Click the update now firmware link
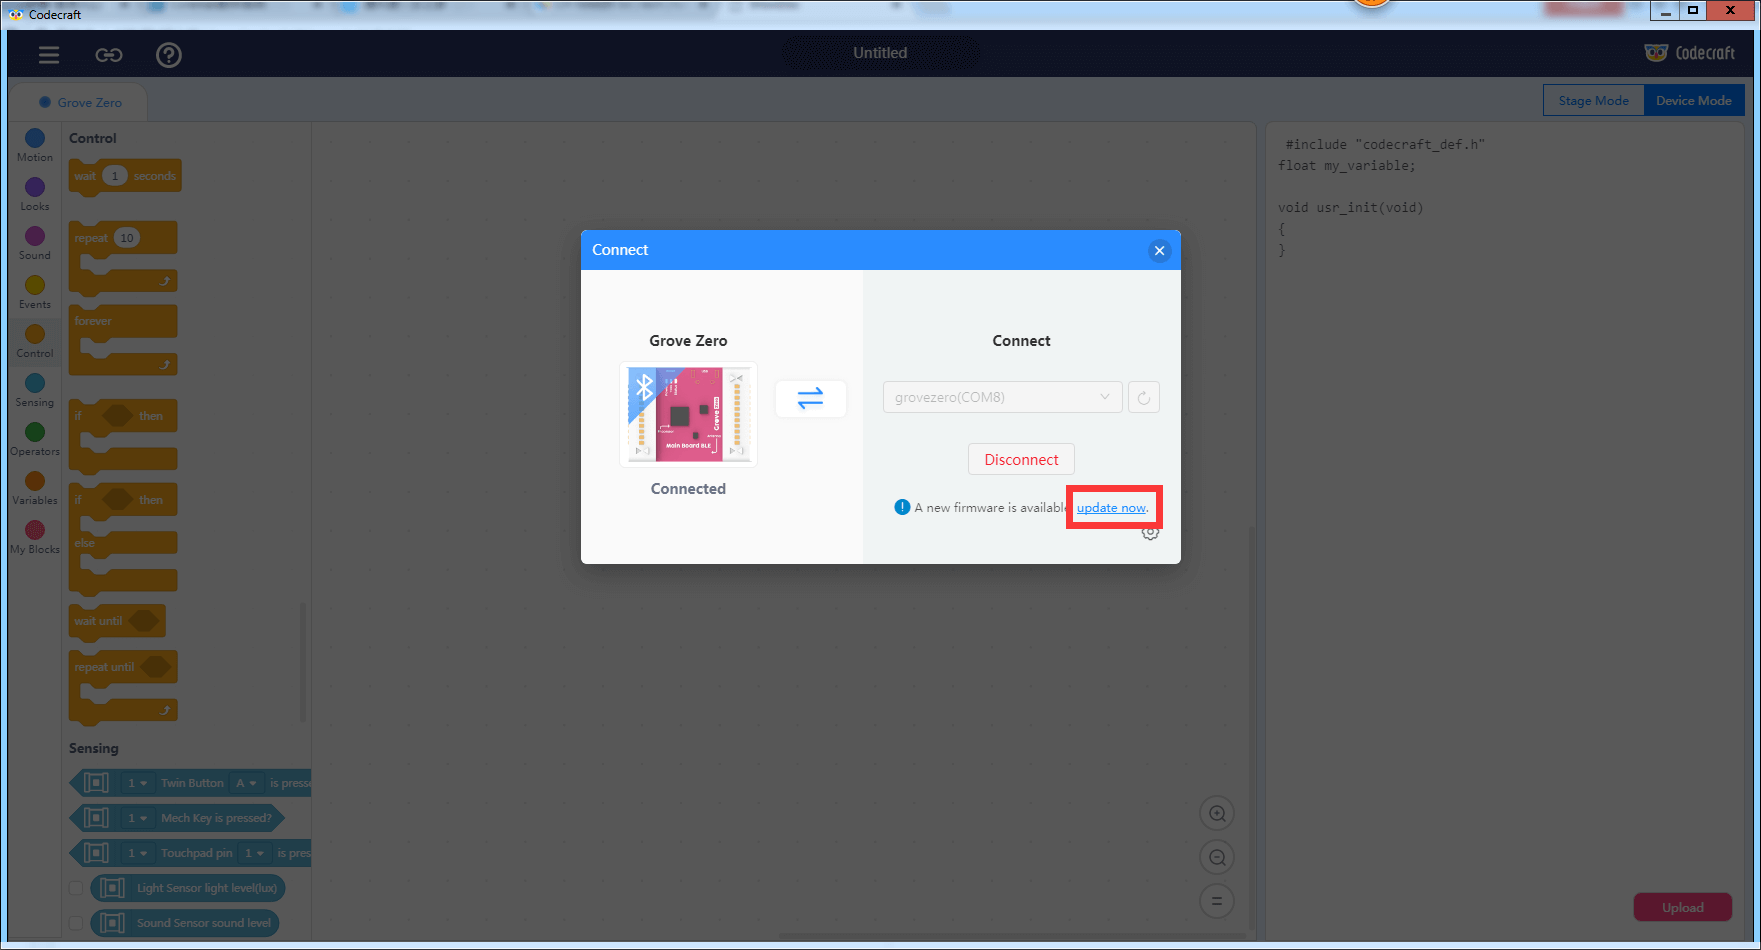Viewport: 1761px width, 950px height. [x=1111, y=508]
